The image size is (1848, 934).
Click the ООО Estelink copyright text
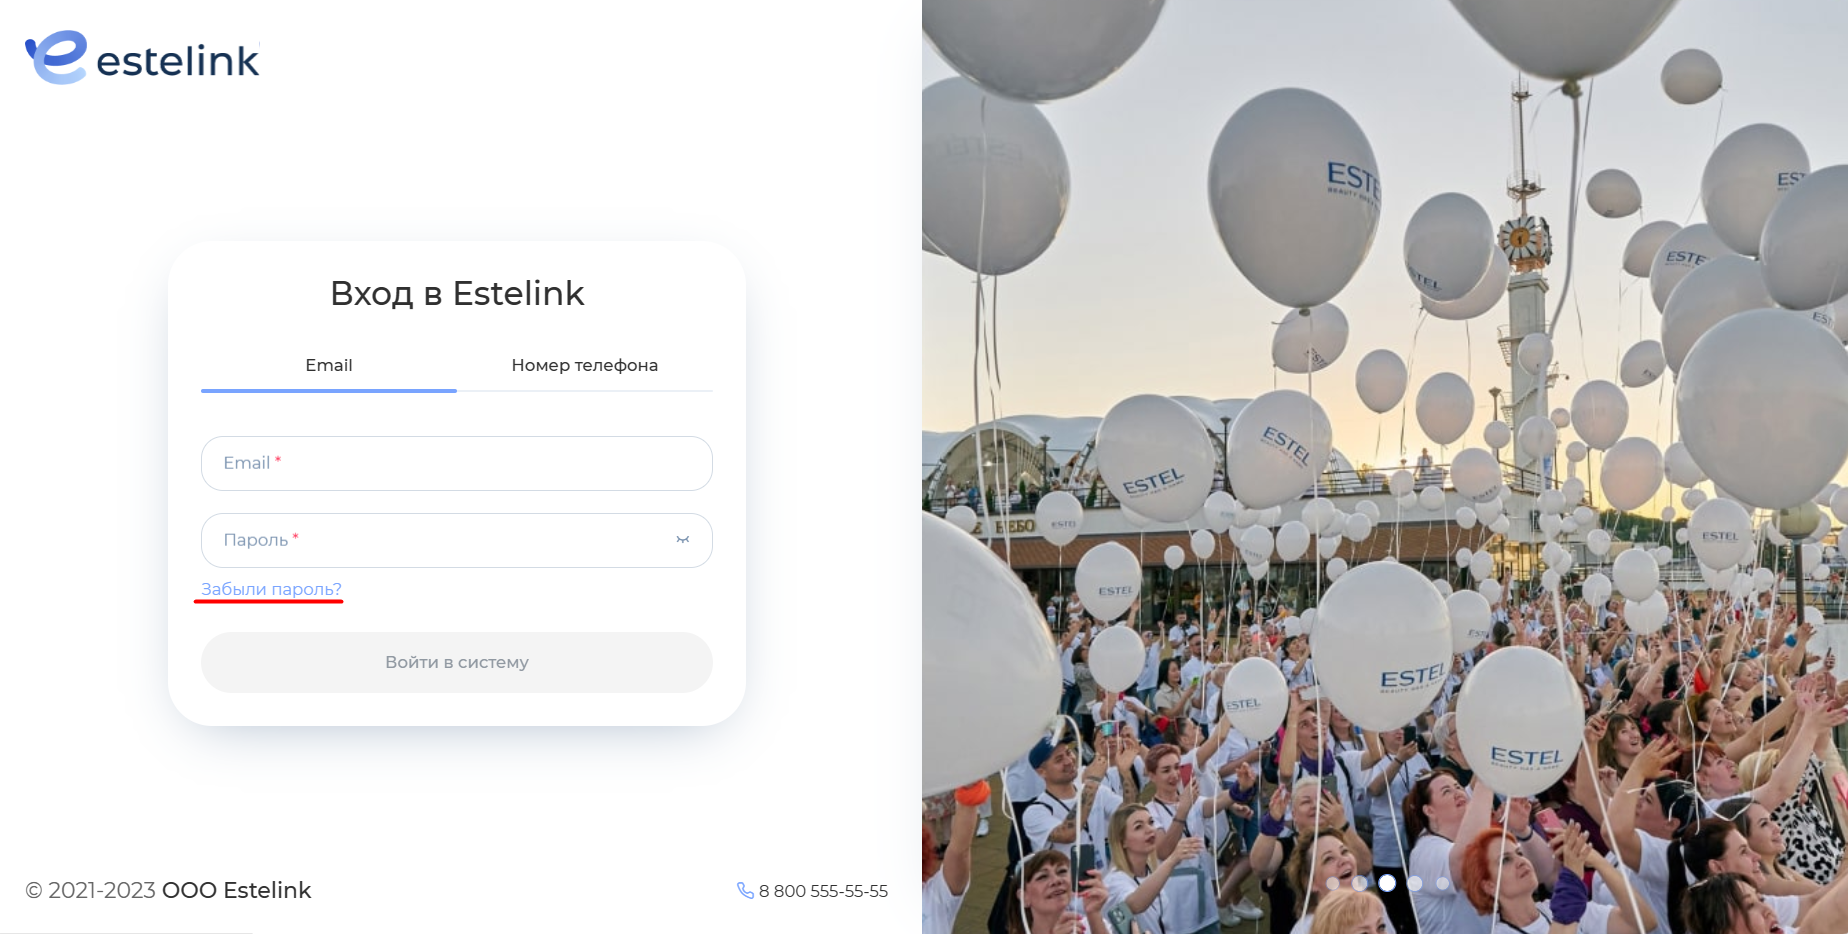[x=236, y=890]
